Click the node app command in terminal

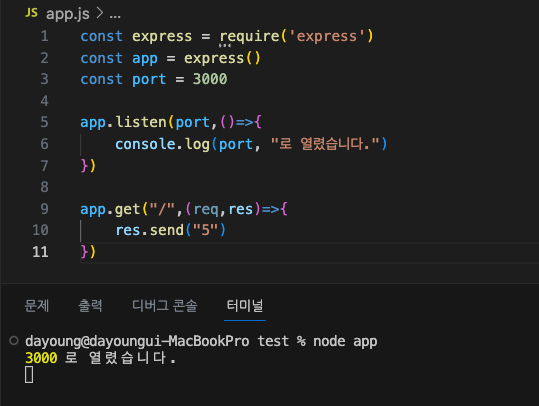(x=345, y=341)
